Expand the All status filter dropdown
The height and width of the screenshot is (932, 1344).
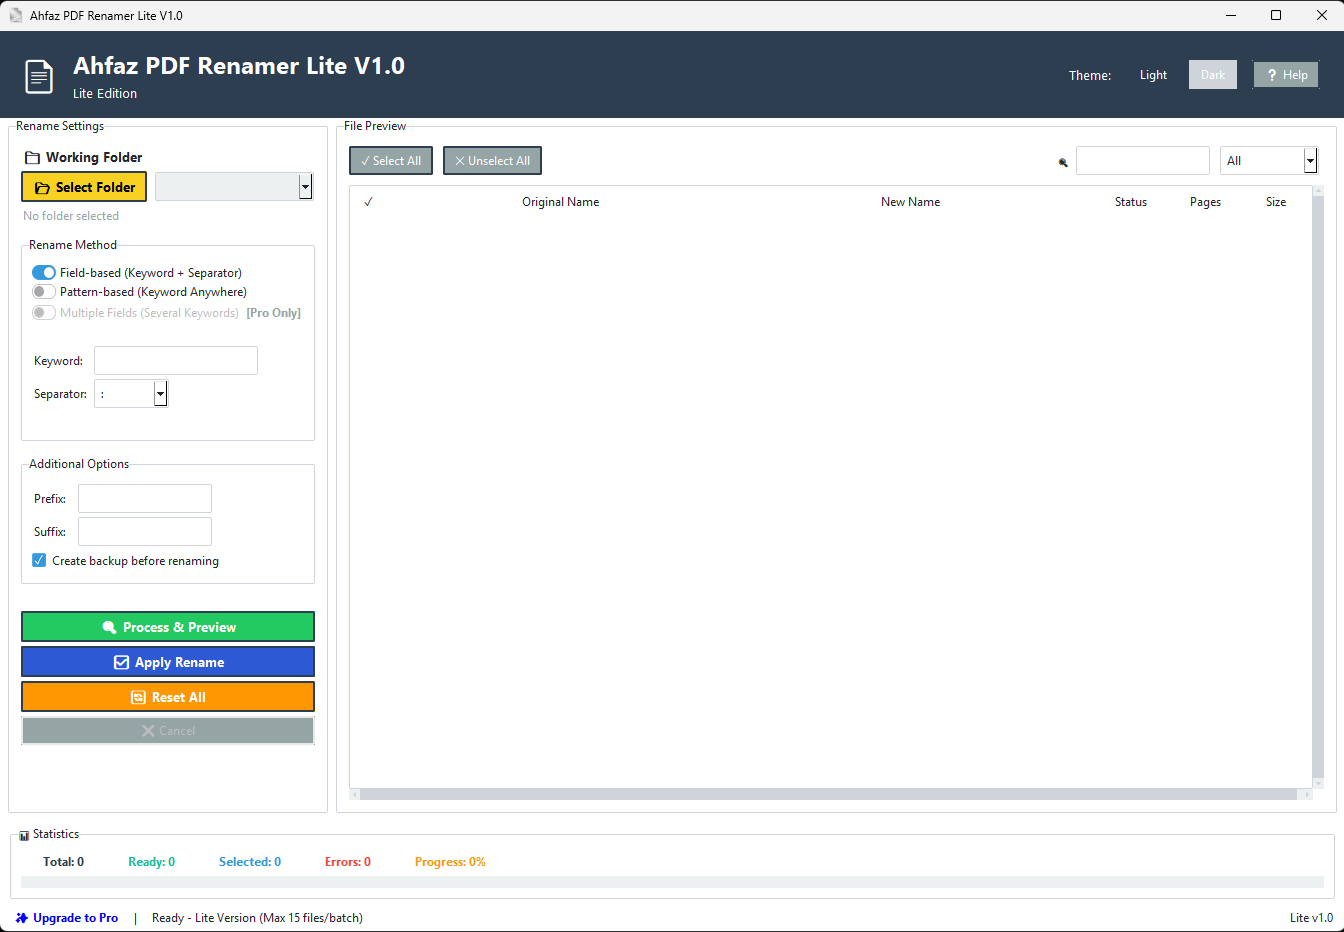point(1310,161)
